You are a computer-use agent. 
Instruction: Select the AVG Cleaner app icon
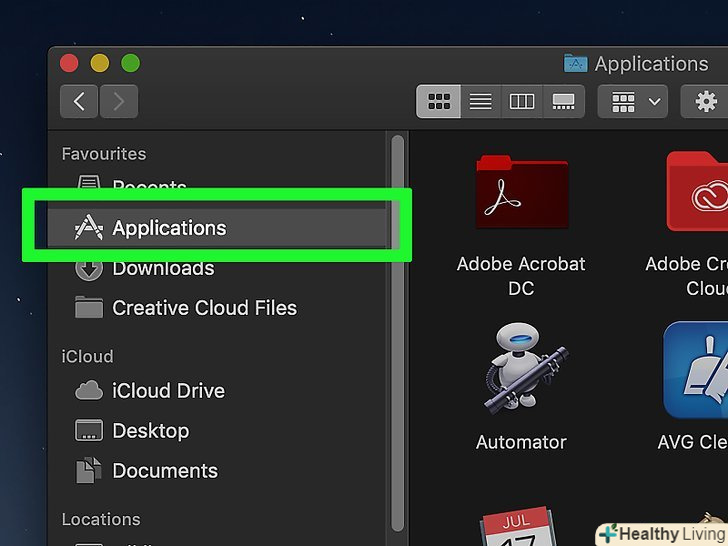point(696,370)
